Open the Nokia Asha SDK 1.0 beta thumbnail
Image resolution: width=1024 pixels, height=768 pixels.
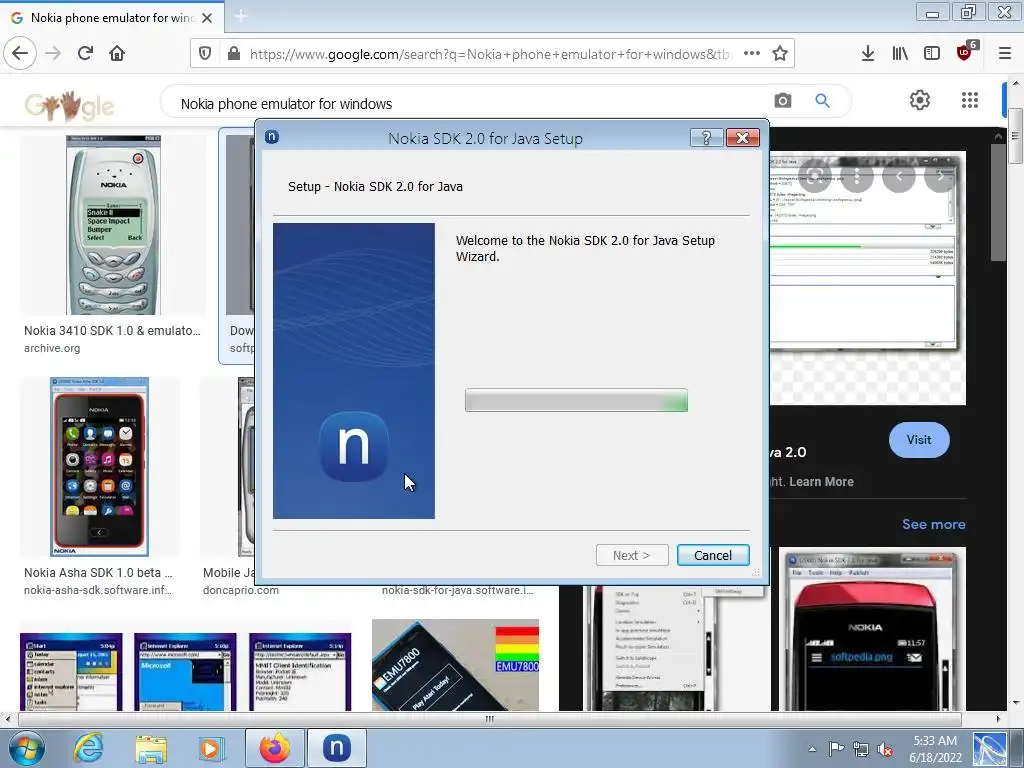click(99, 466)
